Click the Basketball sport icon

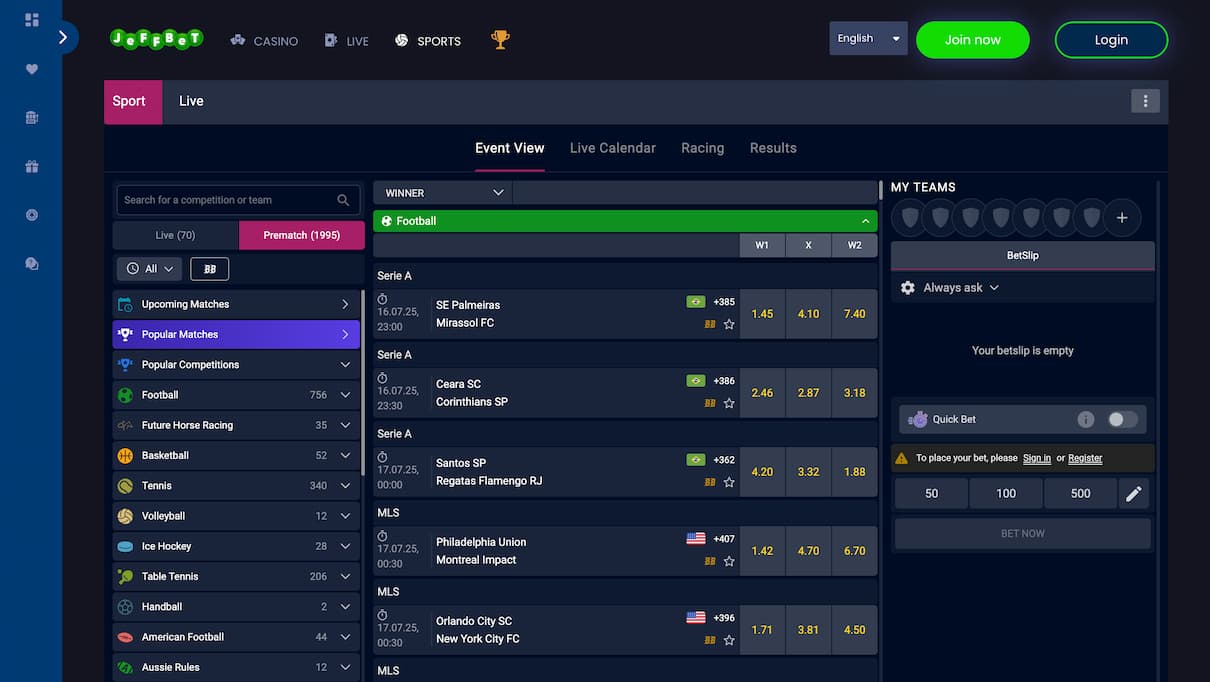(x=125, y=455)
